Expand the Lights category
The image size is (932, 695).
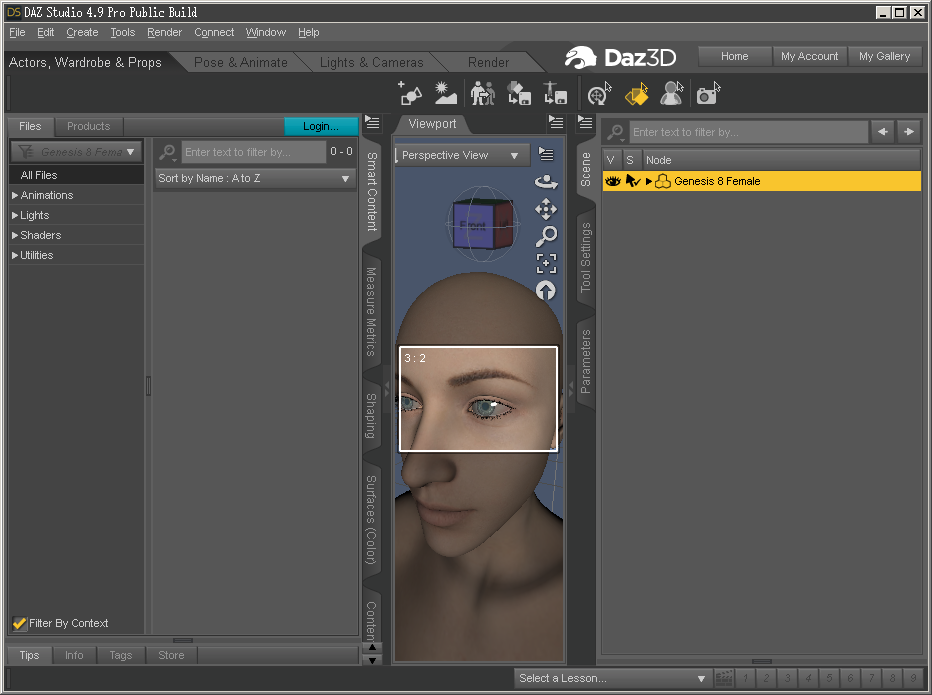click(x=15, y=215)
